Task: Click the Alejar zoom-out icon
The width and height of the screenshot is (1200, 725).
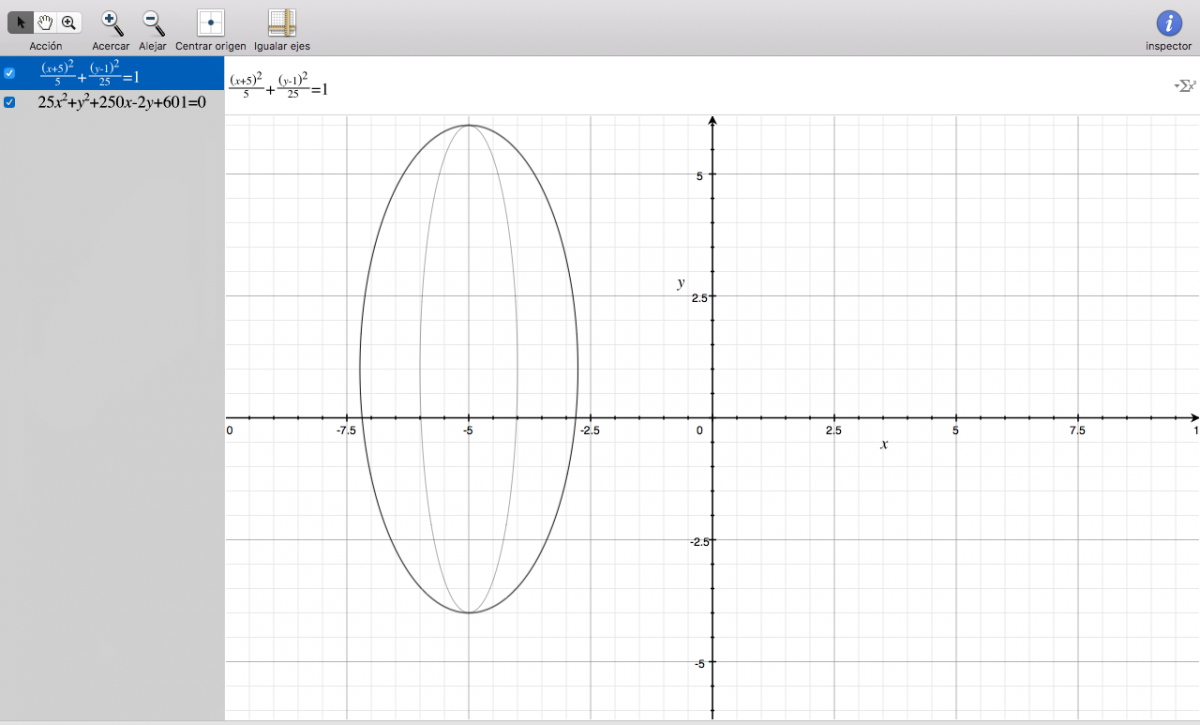Action: coord(152,22)
